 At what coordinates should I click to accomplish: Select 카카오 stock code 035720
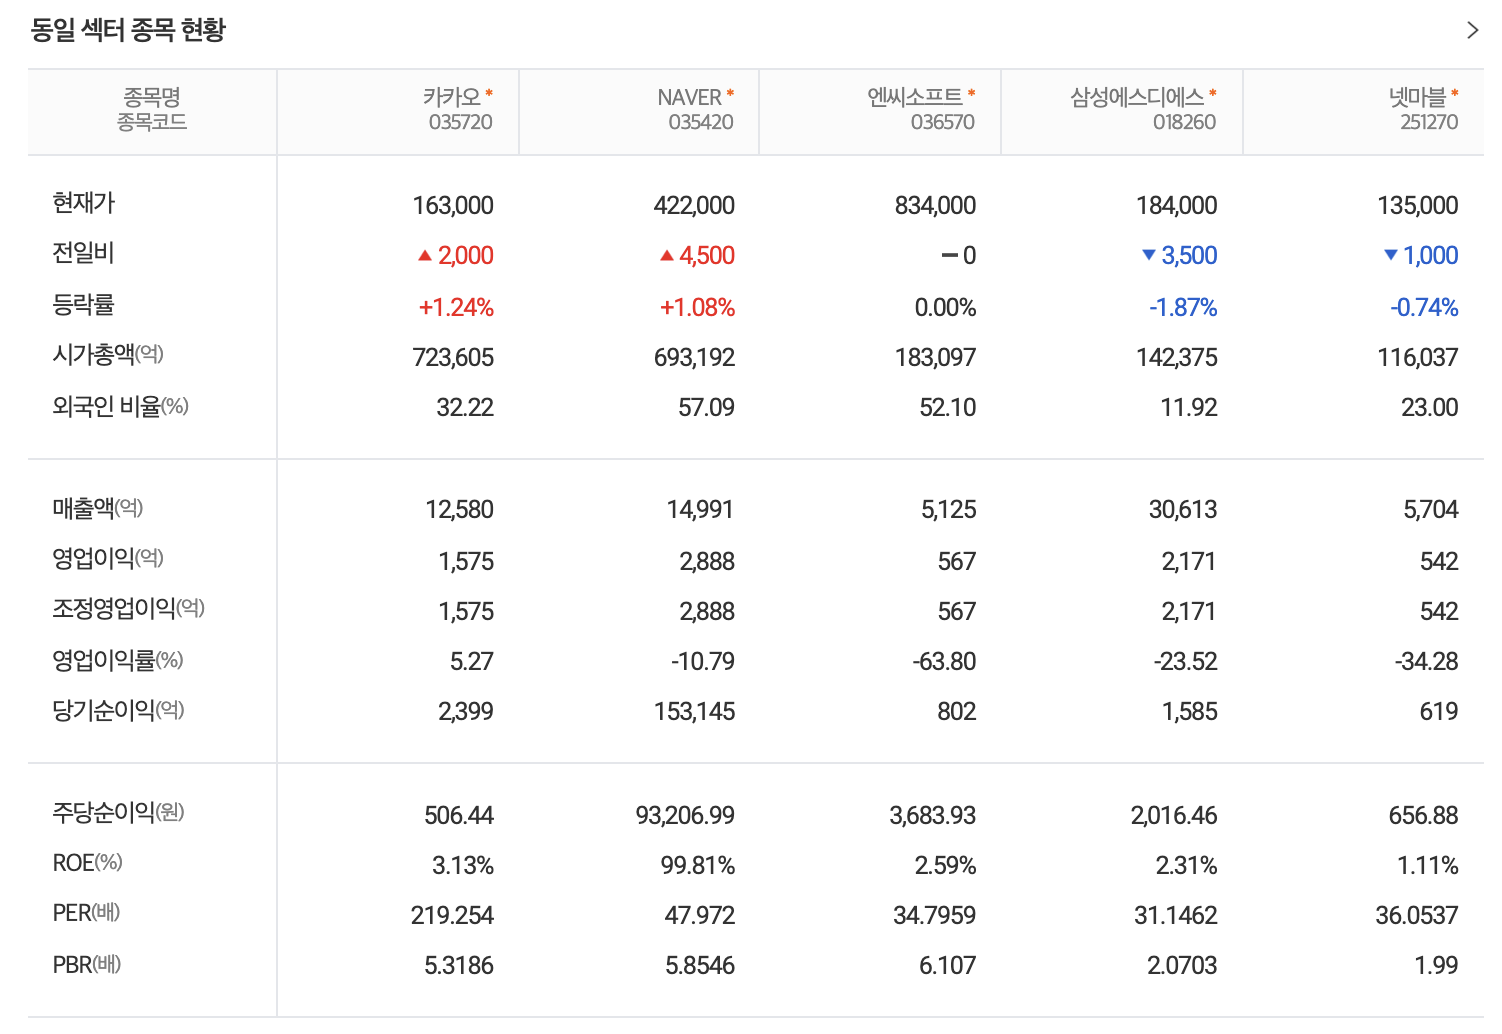pos(461,122)
